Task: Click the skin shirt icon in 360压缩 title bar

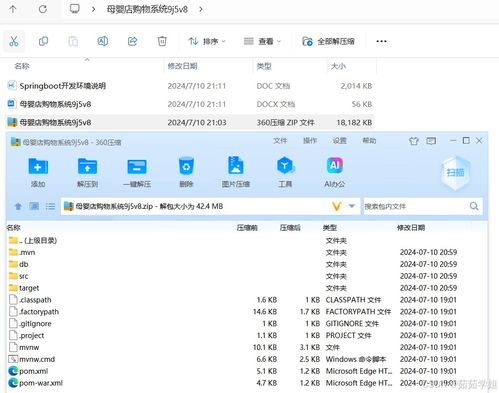Action: click(414, 141)
